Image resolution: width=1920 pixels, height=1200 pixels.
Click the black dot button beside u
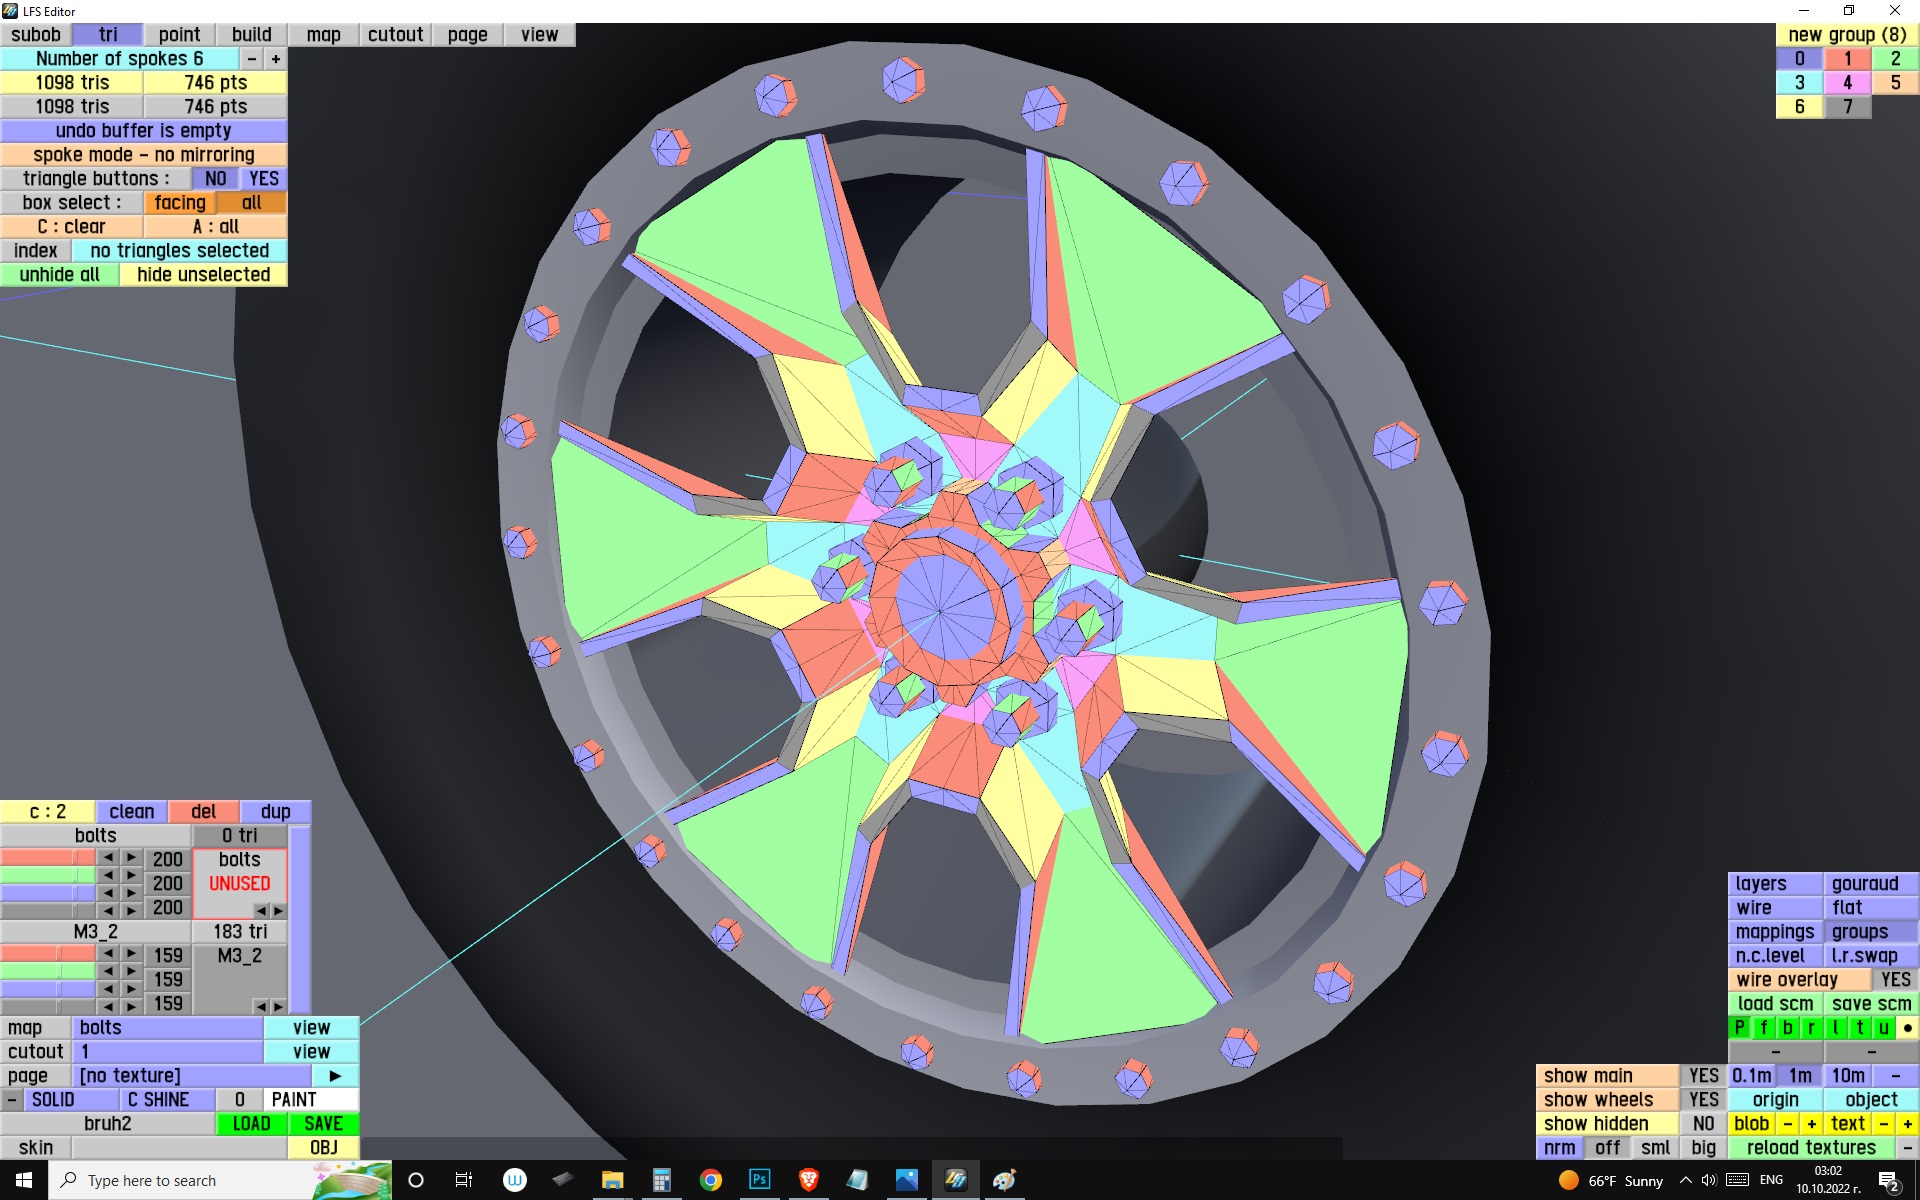(1907, 1028)
